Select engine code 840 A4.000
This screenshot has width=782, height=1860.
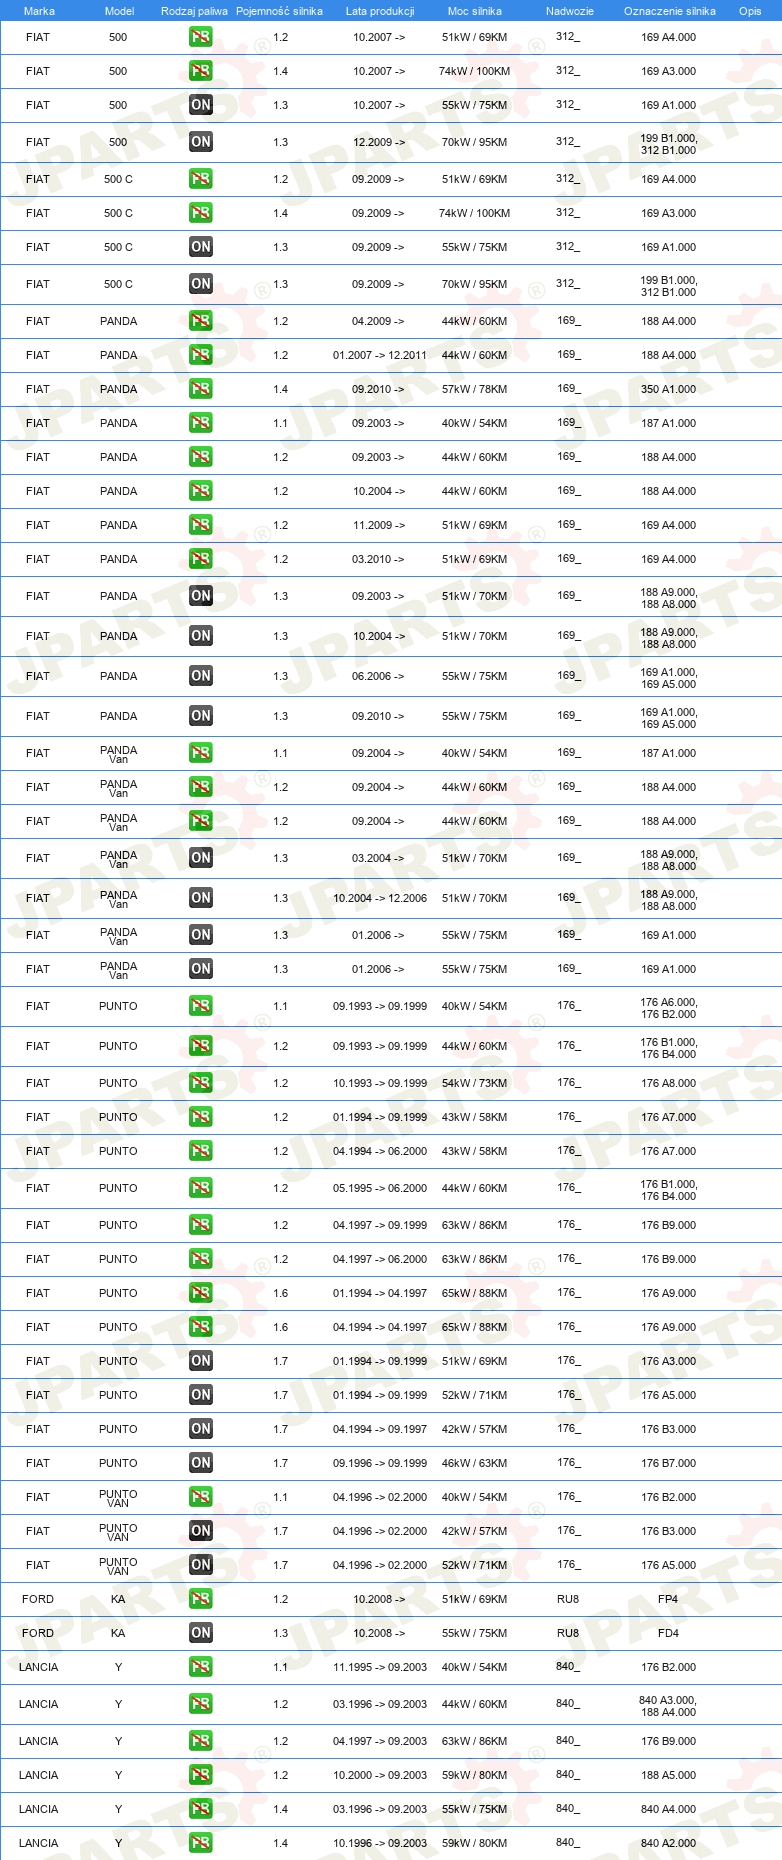pos(669,1809)
